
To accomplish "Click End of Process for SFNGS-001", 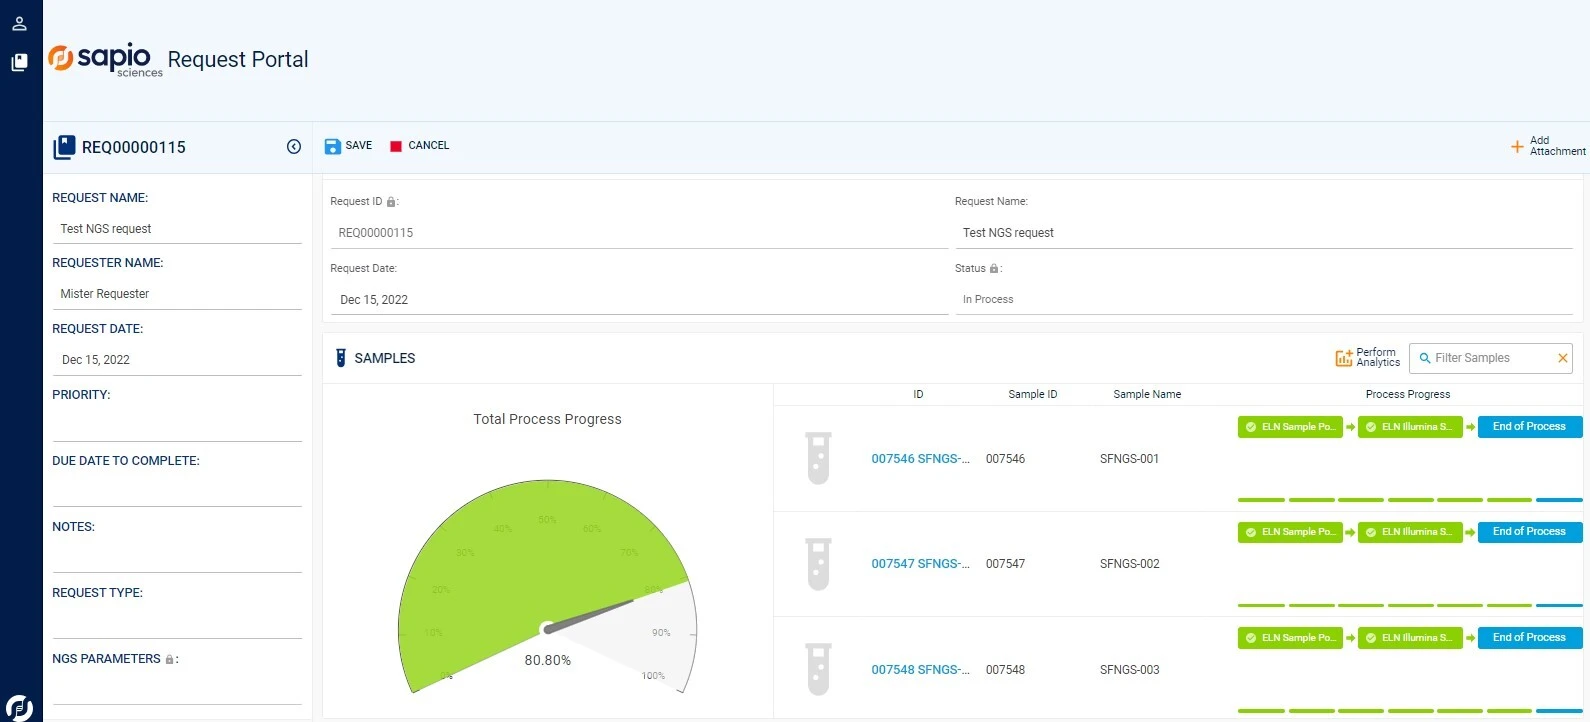I will pyautogui.click(x=1530, y=427).
